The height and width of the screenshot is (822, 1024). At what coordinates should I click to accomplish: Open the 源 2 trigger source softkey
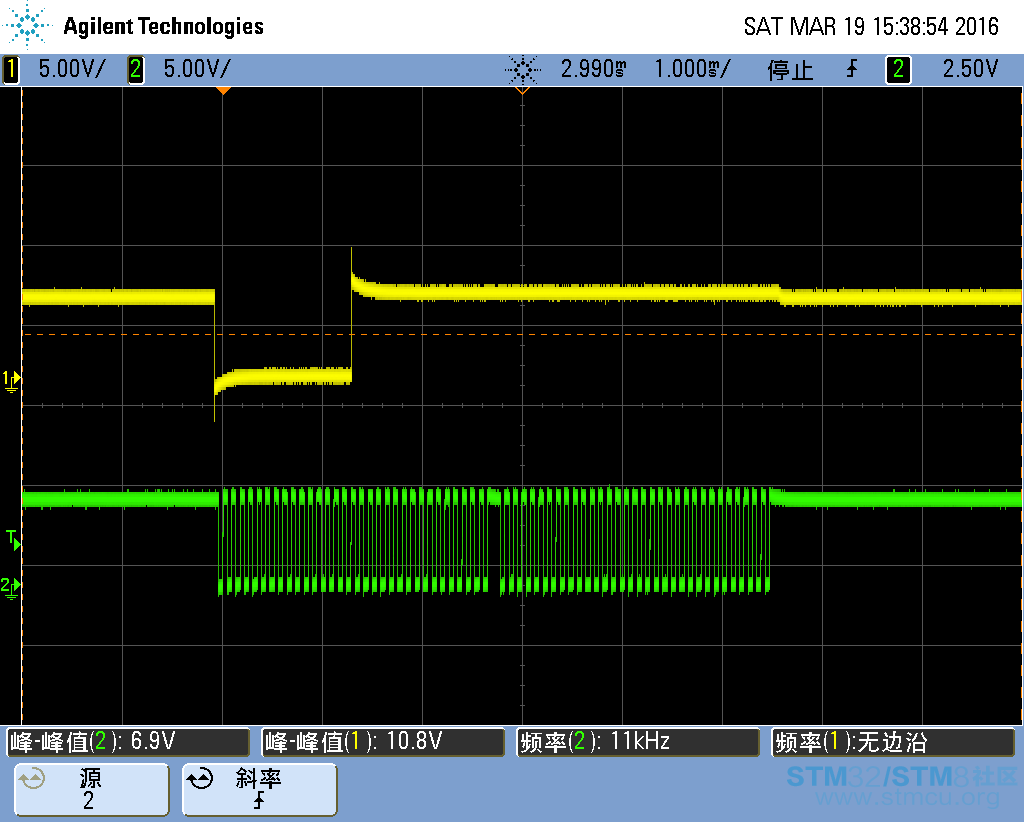[91, 789]
